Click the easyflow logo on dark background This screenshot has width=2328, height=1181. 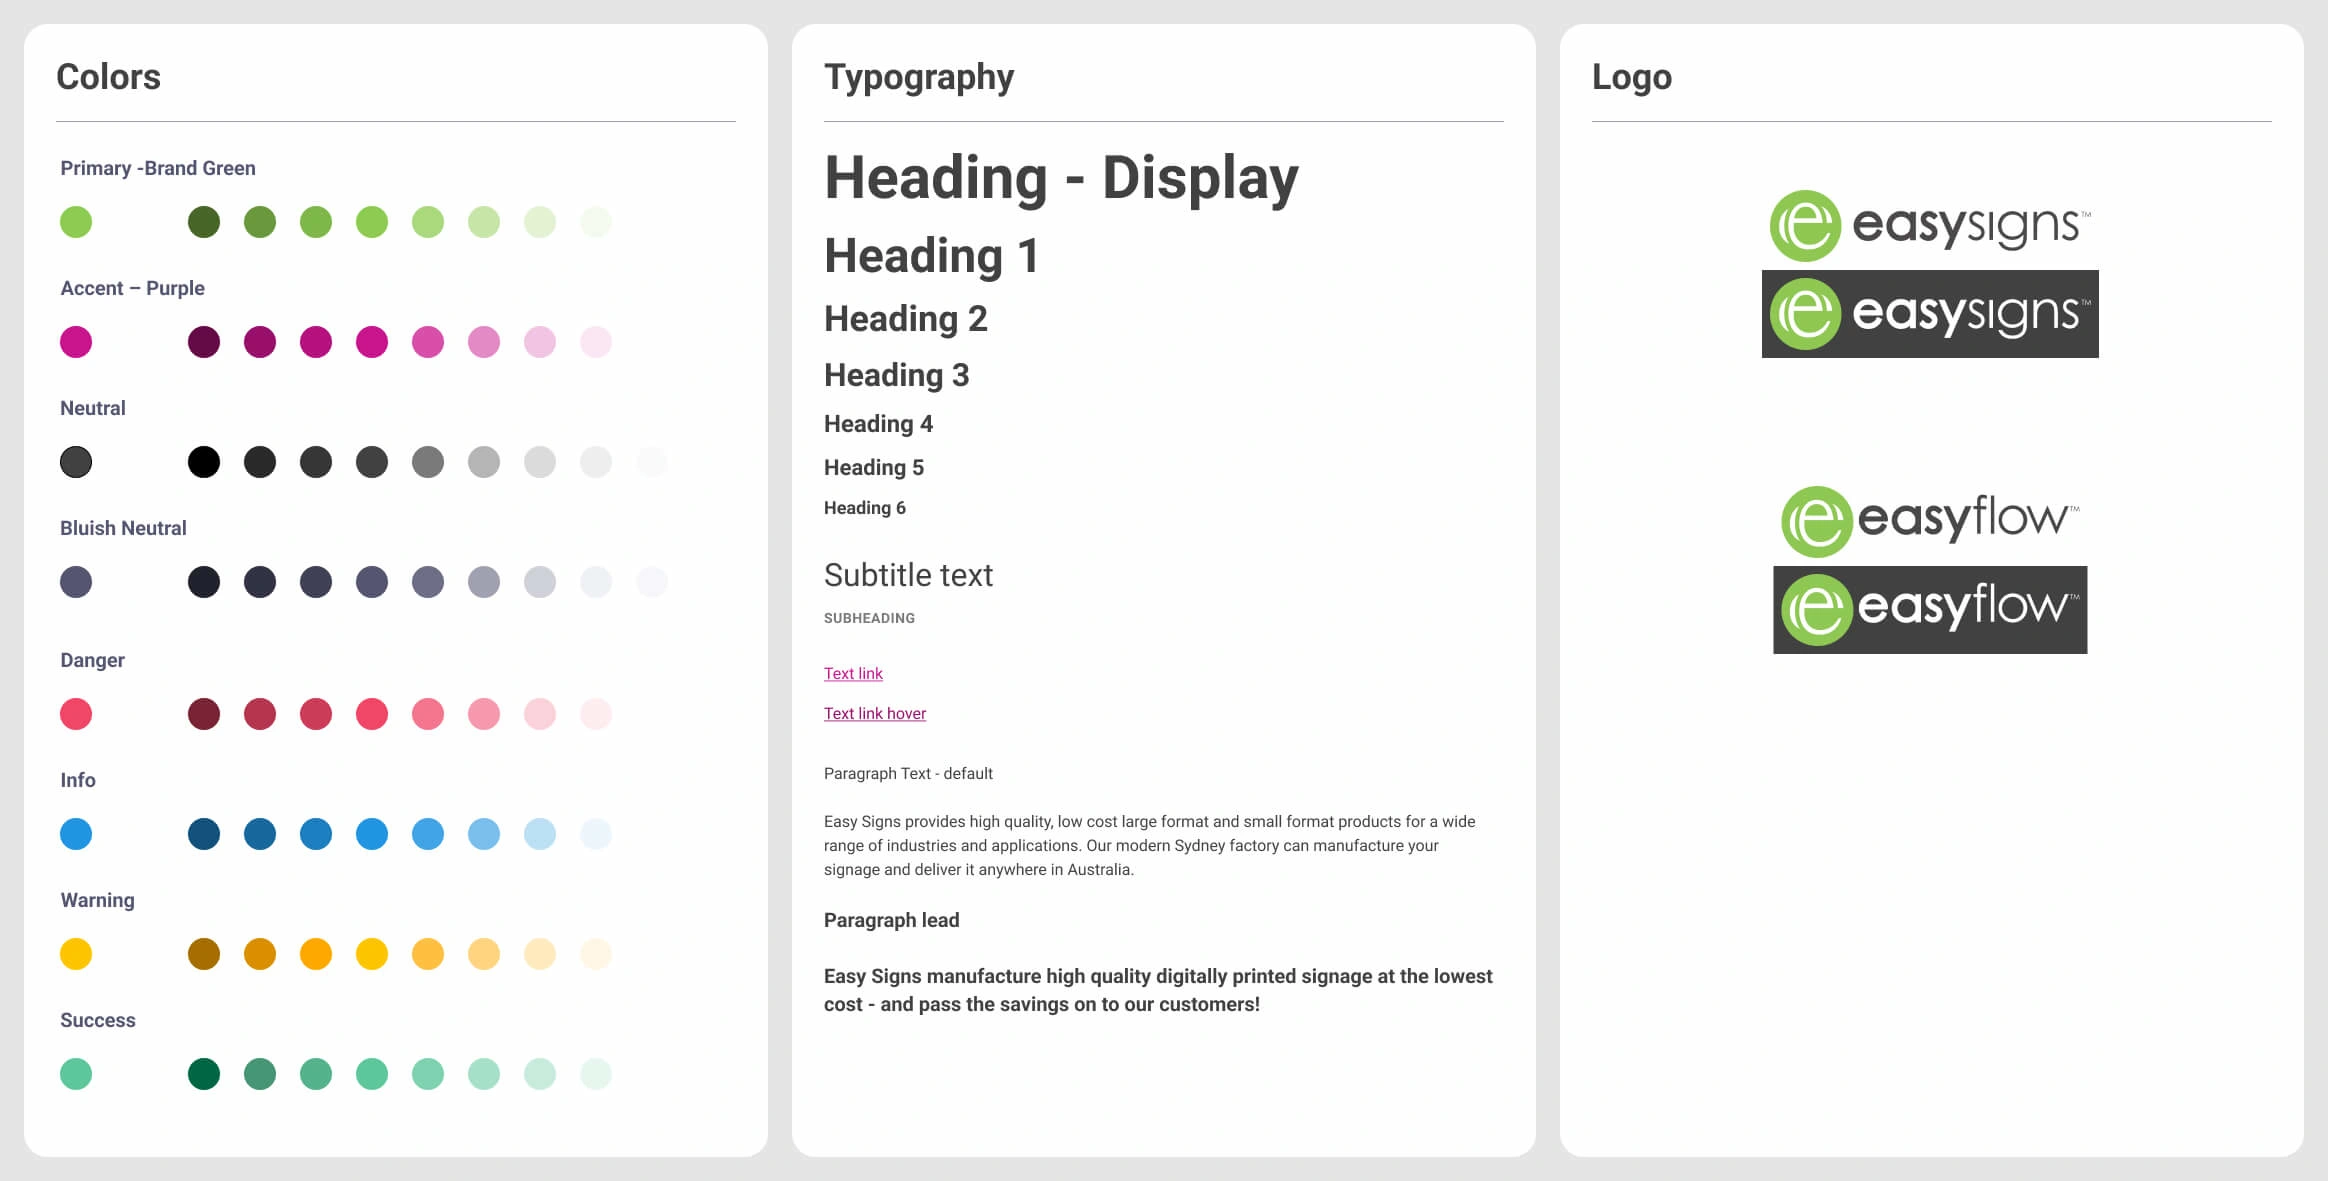pos(1929,610)
